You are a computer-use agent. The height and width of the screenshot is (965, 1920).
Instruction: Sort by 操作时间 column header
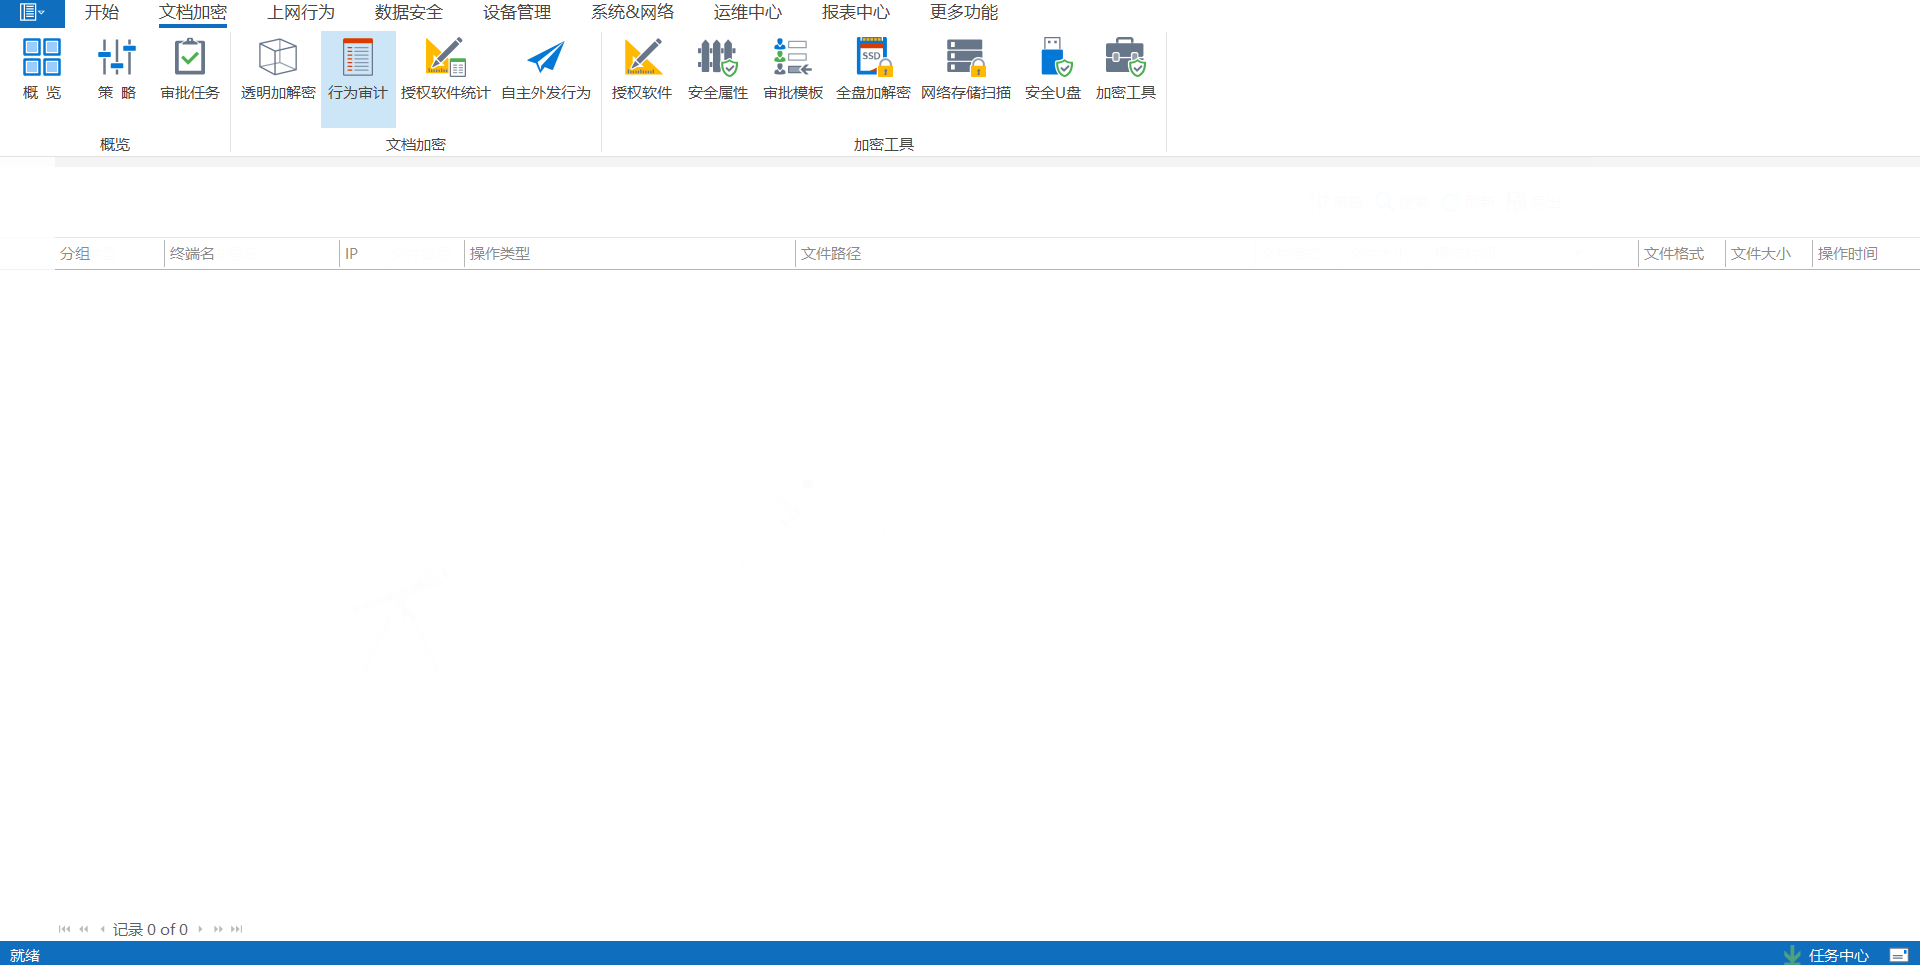click(1847, 254)
